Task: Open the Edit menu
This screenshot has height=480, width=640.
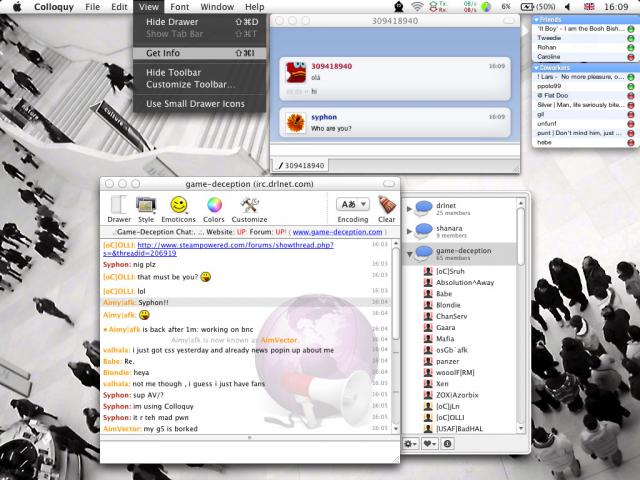Action: pos(119,7)
